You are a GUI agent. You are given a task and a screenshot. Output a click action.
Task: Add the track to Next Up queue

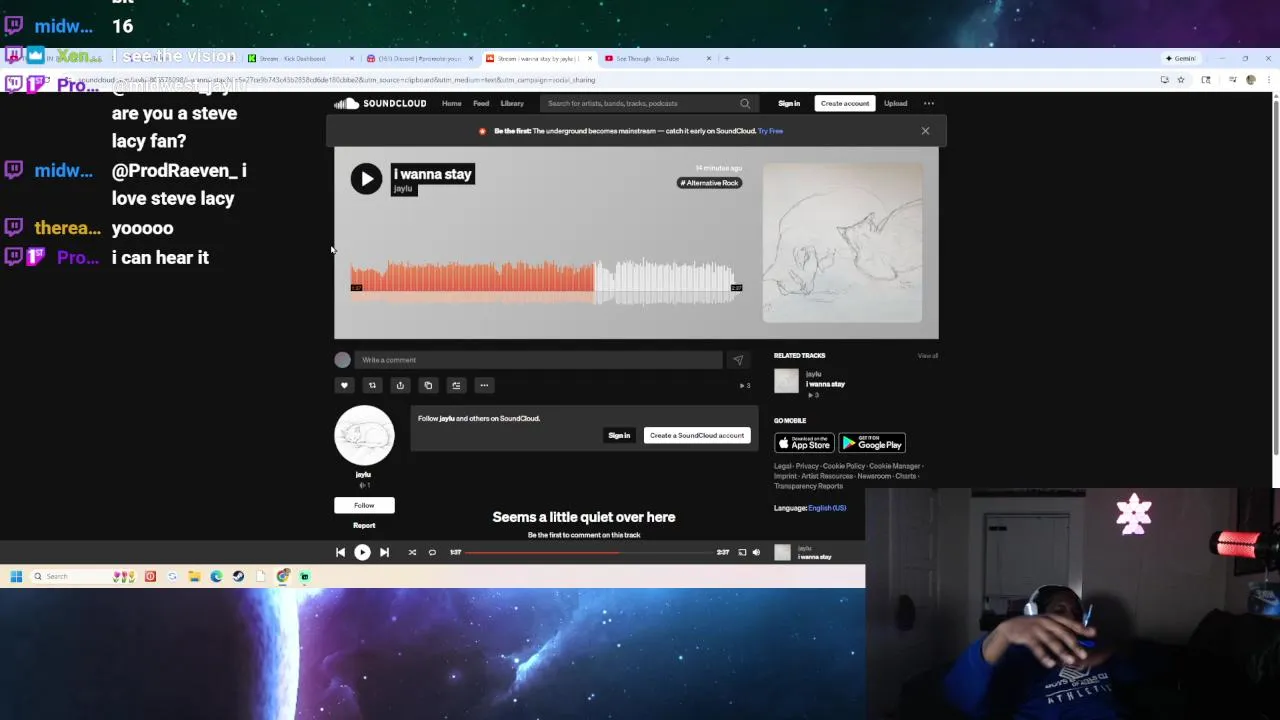tap(456, 385)
